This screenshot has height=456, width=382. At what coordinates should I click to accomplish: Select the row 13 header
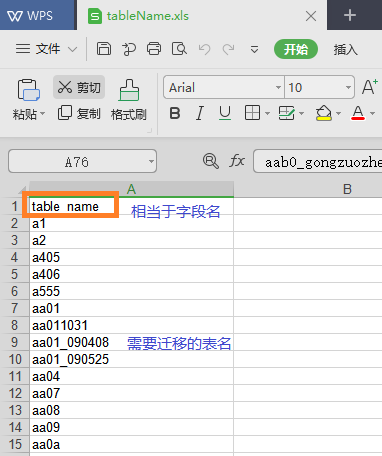point(15,410)
